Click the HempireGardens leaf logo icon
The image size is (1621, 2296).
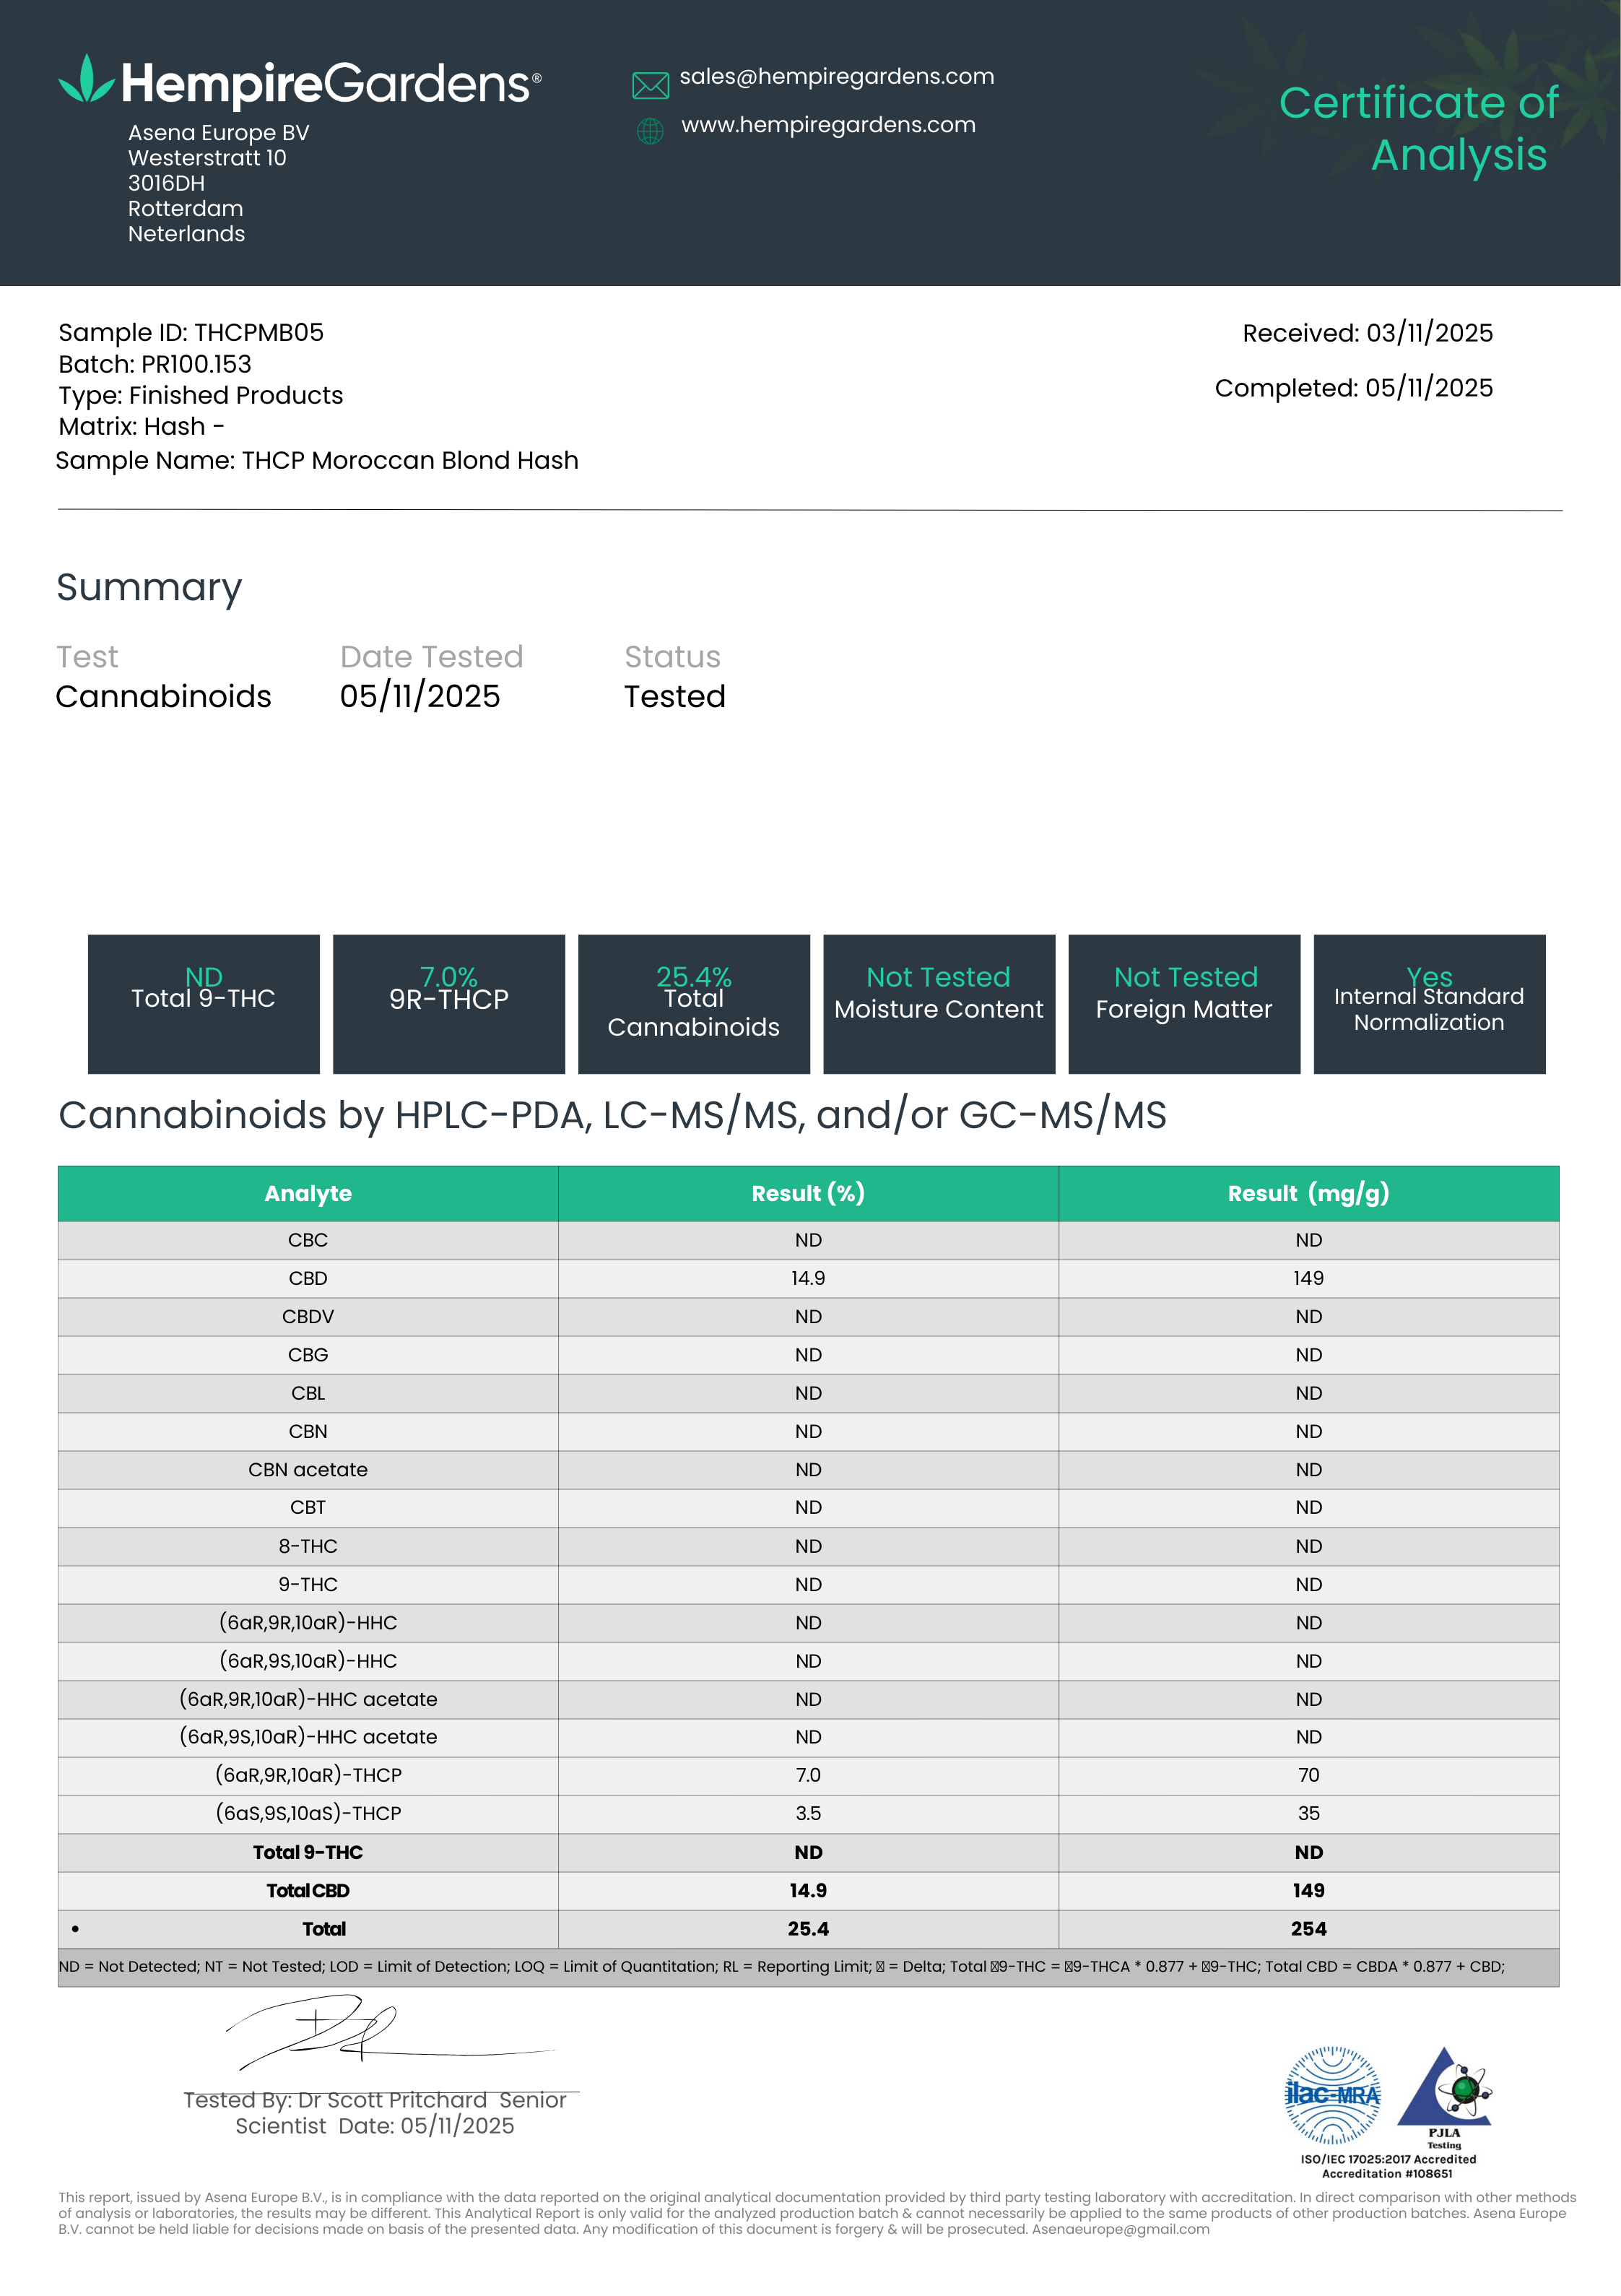[x=86, y=80]
